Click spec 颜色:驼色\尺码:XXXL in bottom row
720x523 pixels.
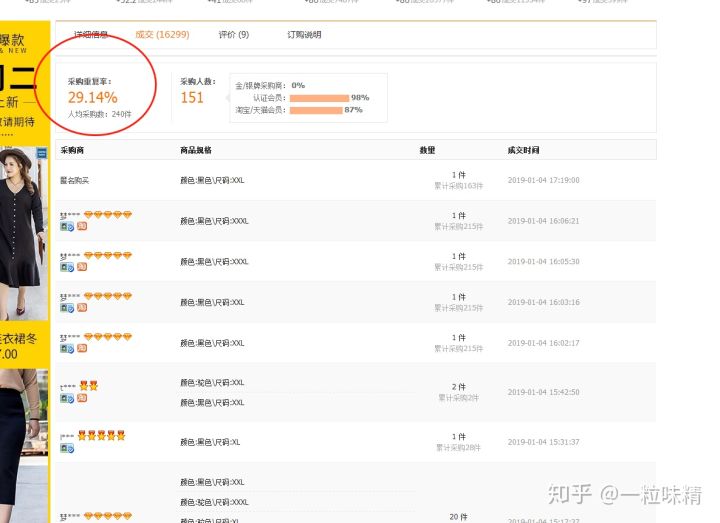click(214, 502)
